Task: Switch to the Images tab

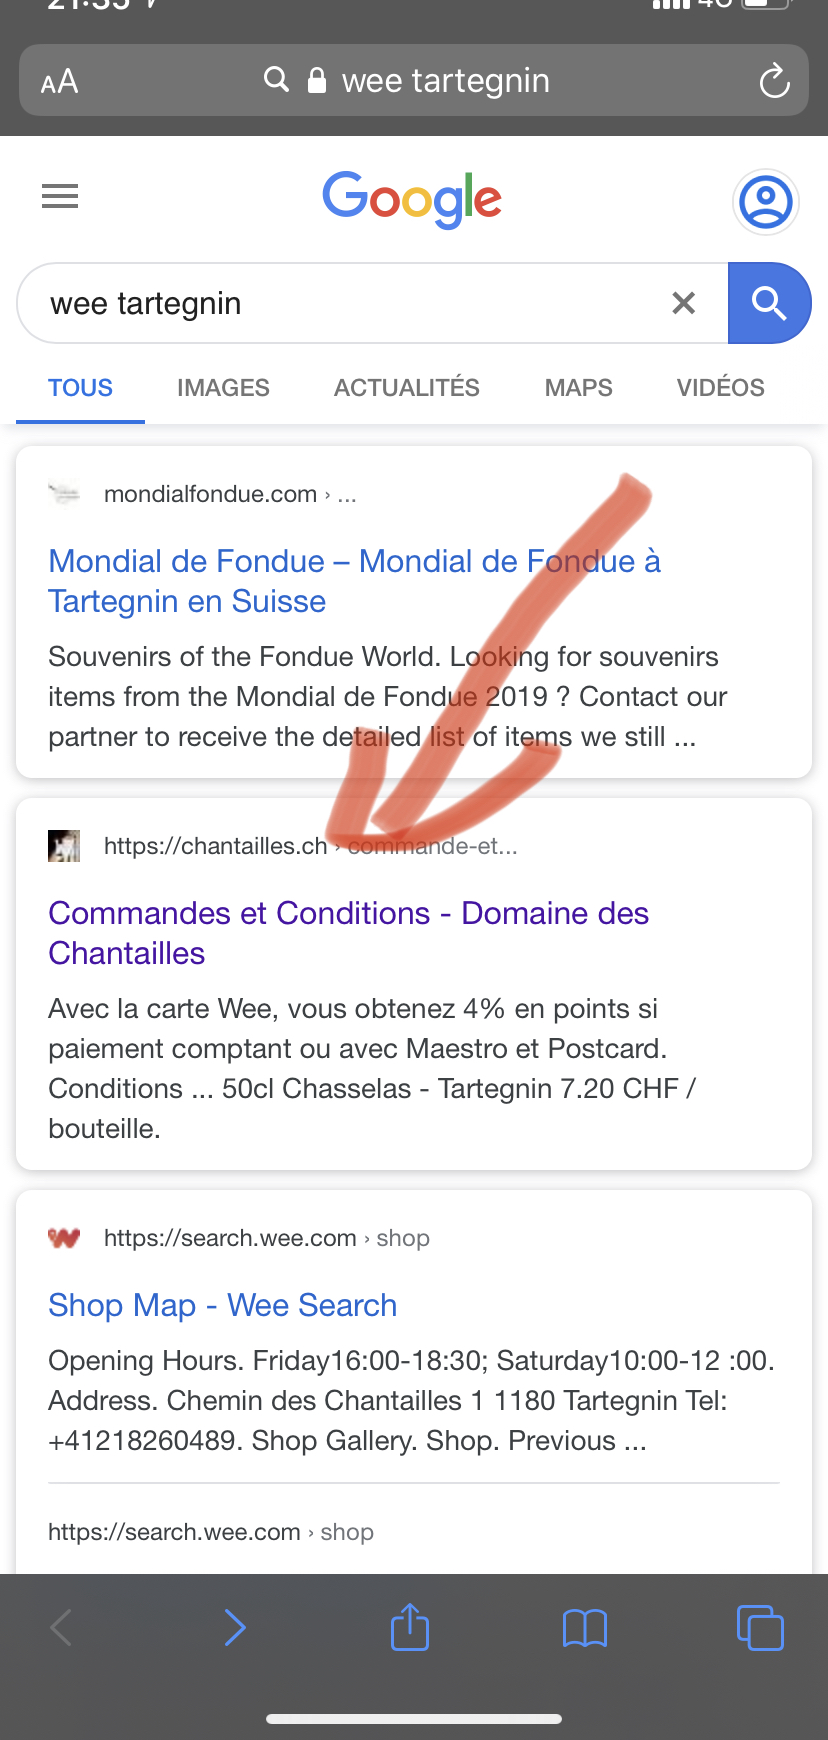Action: pos(223,388)
